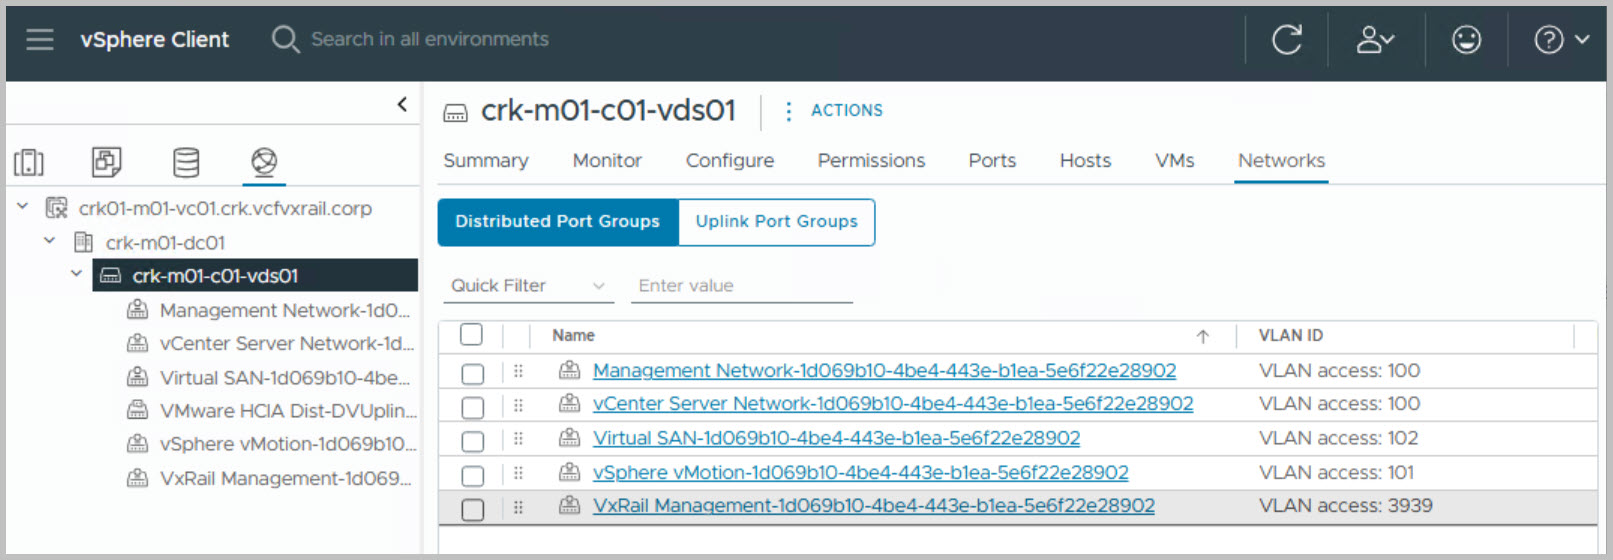Open the hamburger navigation menu
Viewport: 1613px width, 560px height.
click(40, 39)
